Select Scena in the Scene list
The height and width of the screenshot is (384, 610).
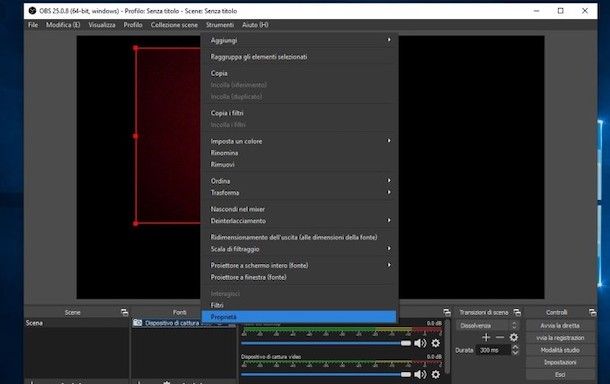[x=77, y=323]
